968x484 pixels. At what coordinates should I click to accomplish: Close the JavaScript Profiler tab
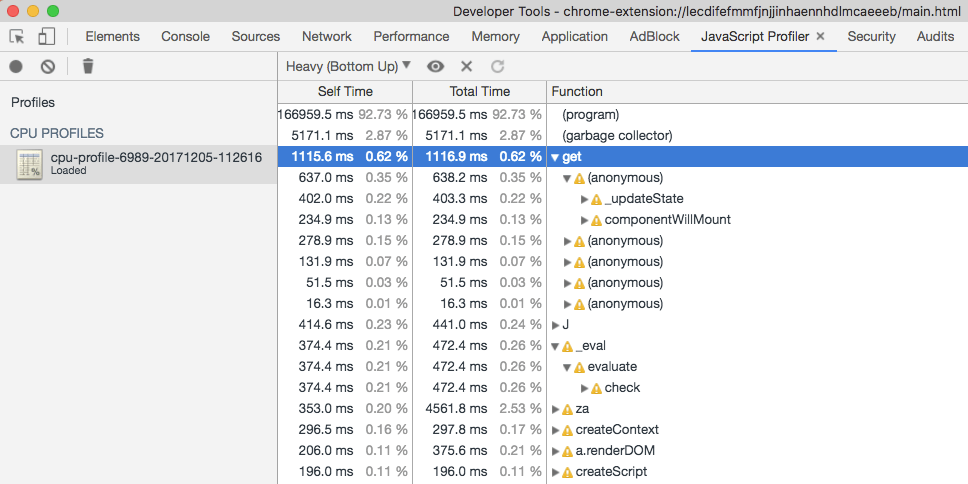(820, 36)
